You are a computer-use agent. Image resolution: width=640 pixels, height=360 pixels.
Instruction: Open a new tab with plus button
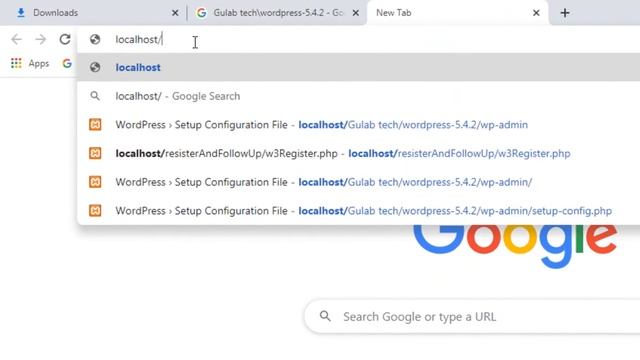565,13
